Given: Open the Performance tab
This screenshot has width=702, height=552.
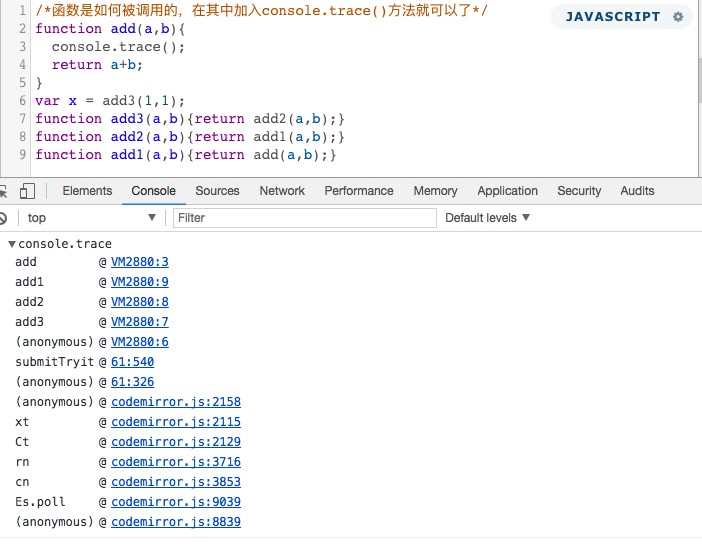Looking at the screenshot, I should [358, 191].
